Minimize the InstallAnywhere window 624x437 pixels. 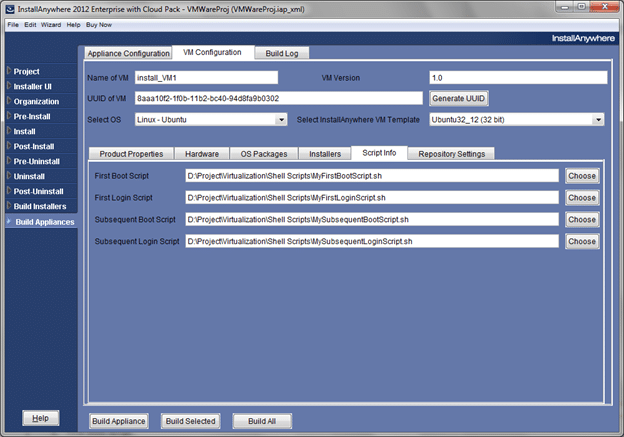coord(565,7)
